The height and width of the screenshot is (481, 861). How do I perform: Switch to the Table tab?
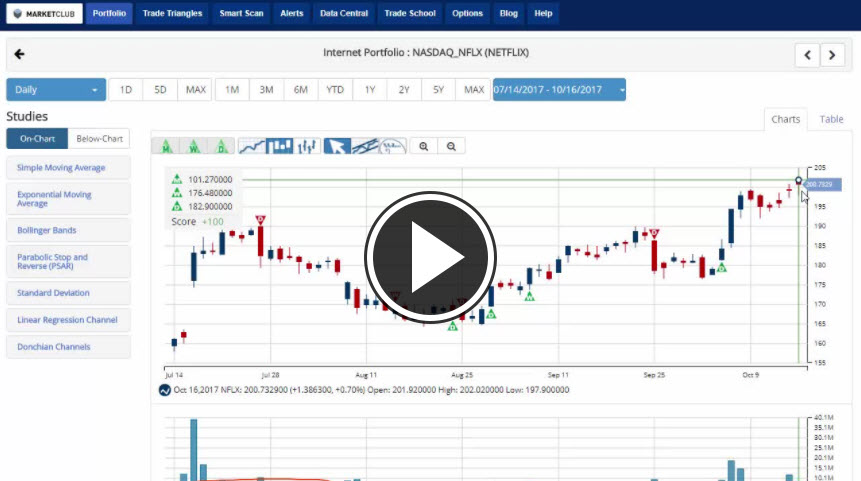831,119
